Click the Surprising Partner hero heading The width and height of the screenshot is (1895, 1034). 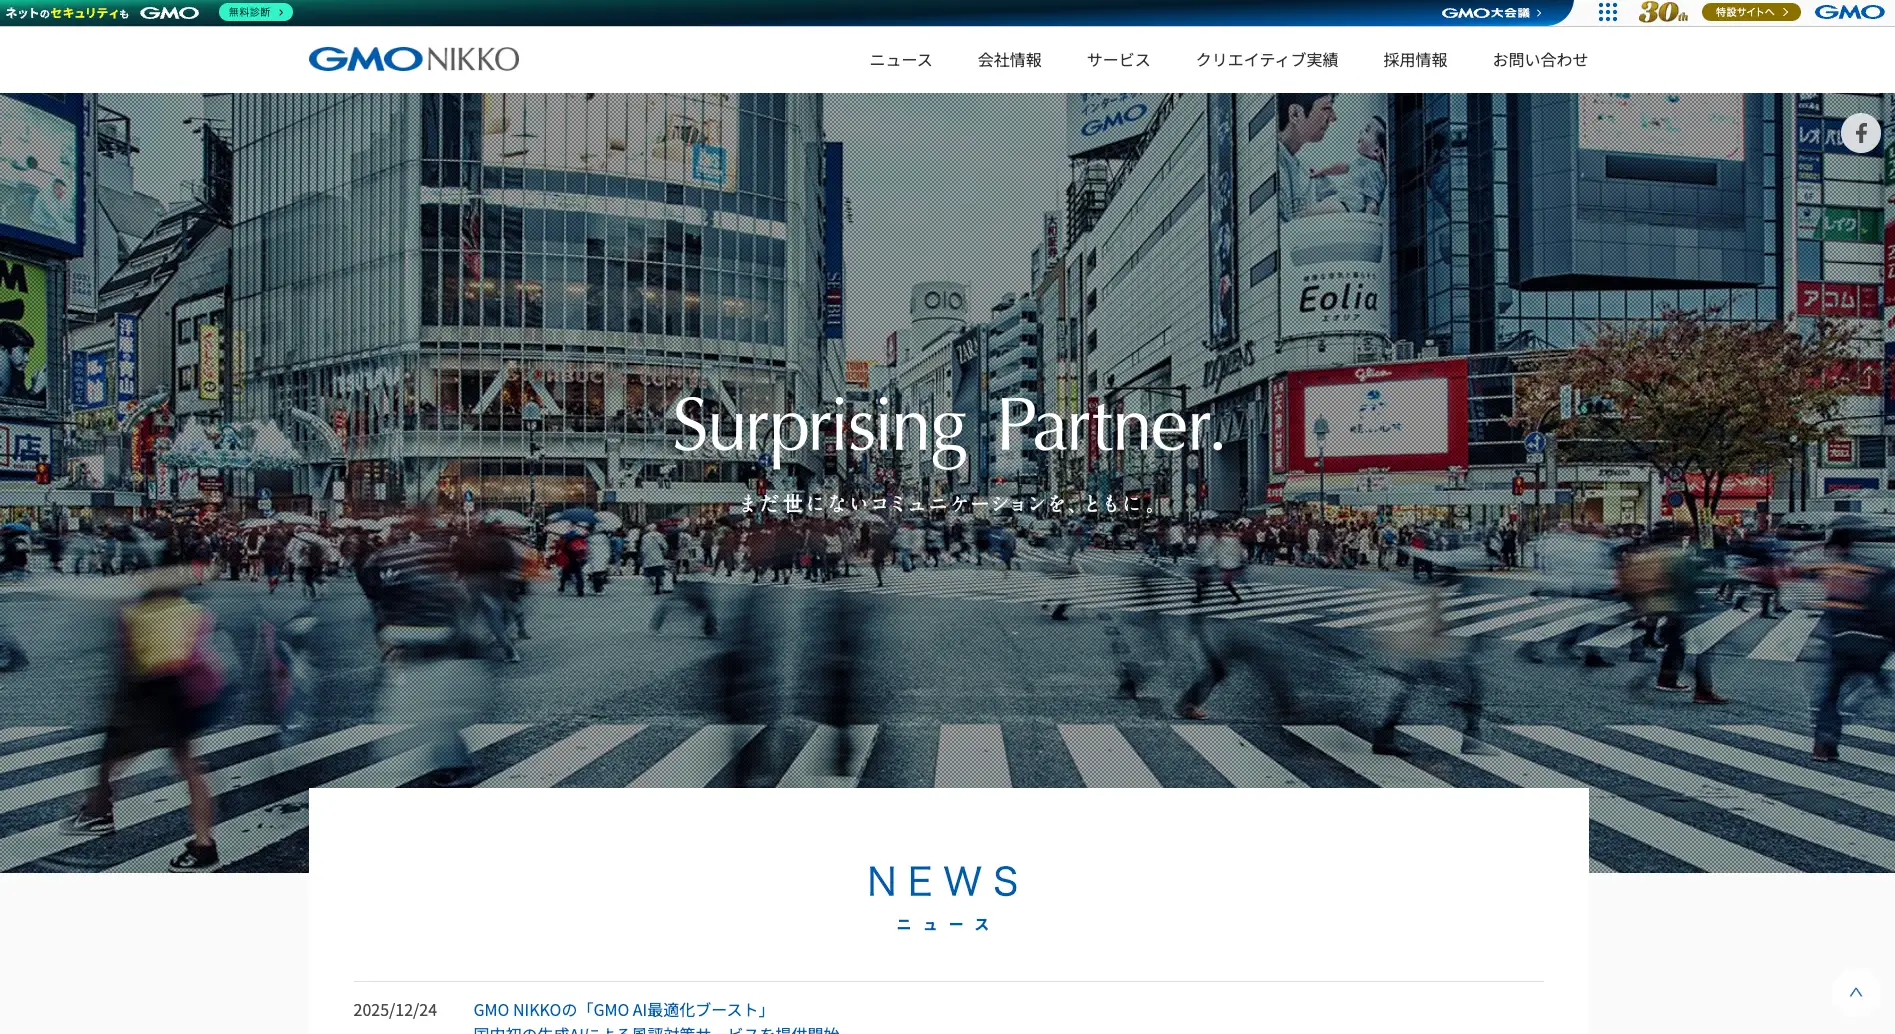tap(947, 427)
